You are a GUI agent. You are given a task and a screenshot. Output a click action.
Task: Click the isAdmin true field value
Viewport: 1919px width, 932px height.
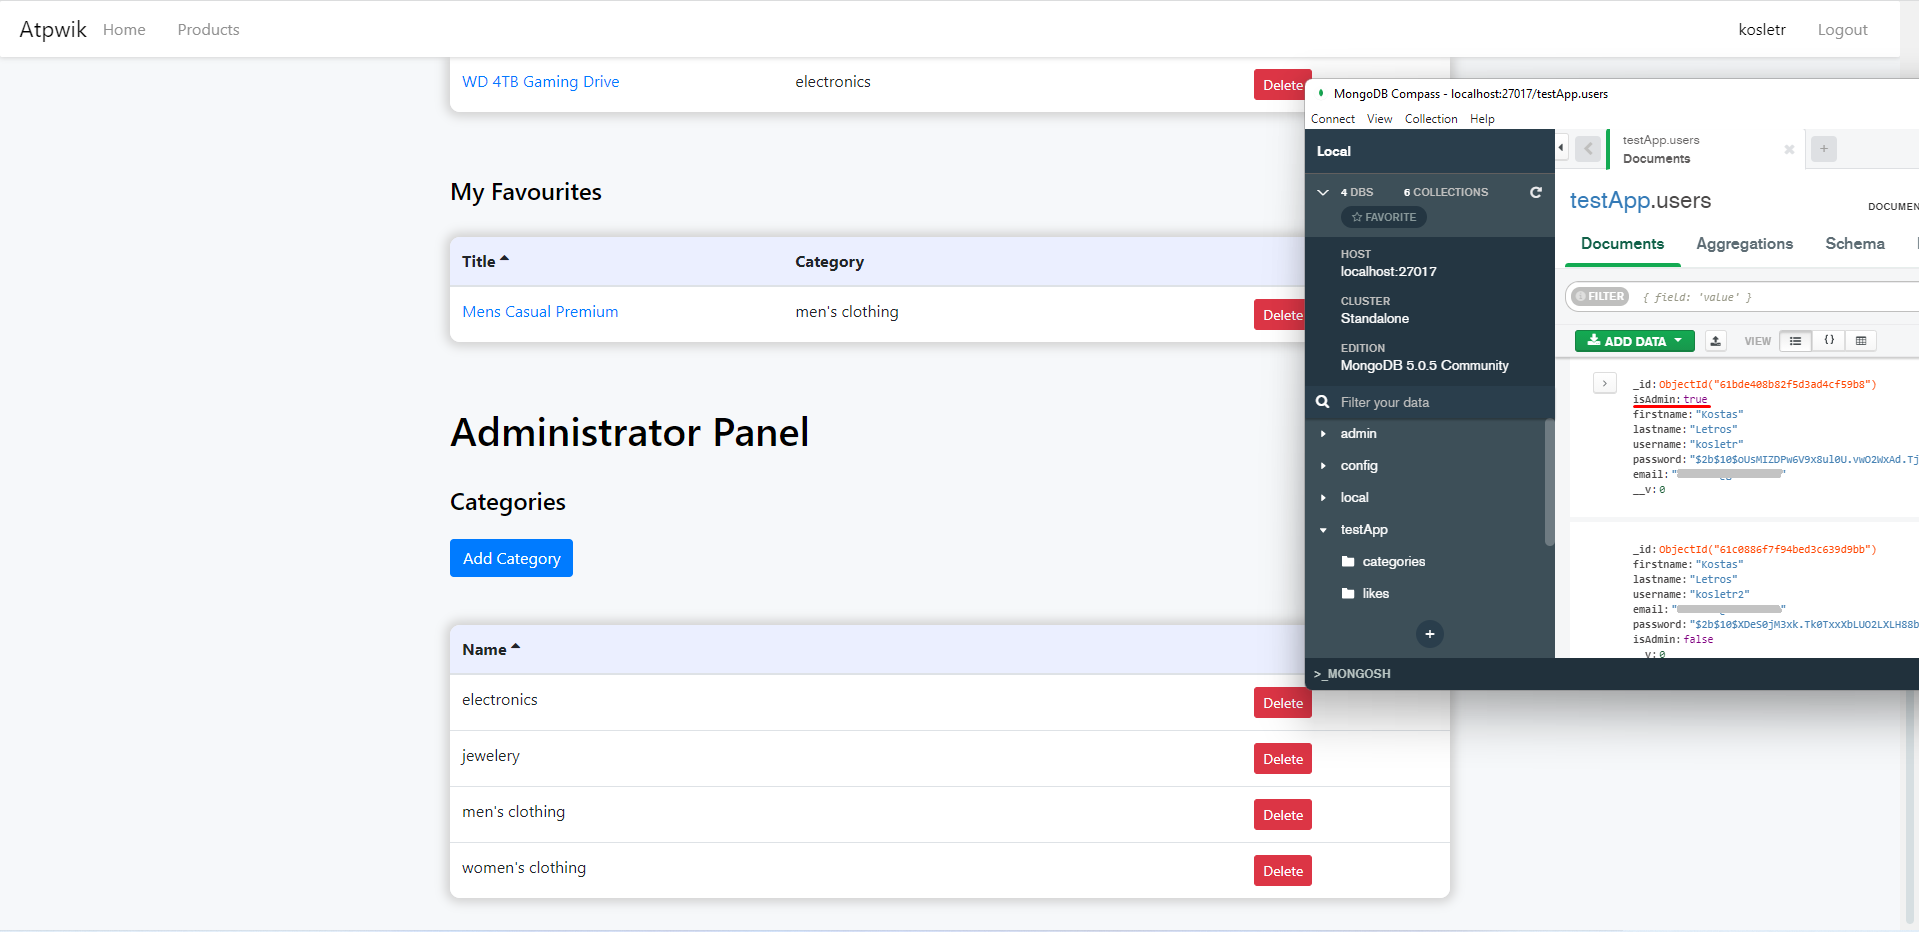[1695, 399]
